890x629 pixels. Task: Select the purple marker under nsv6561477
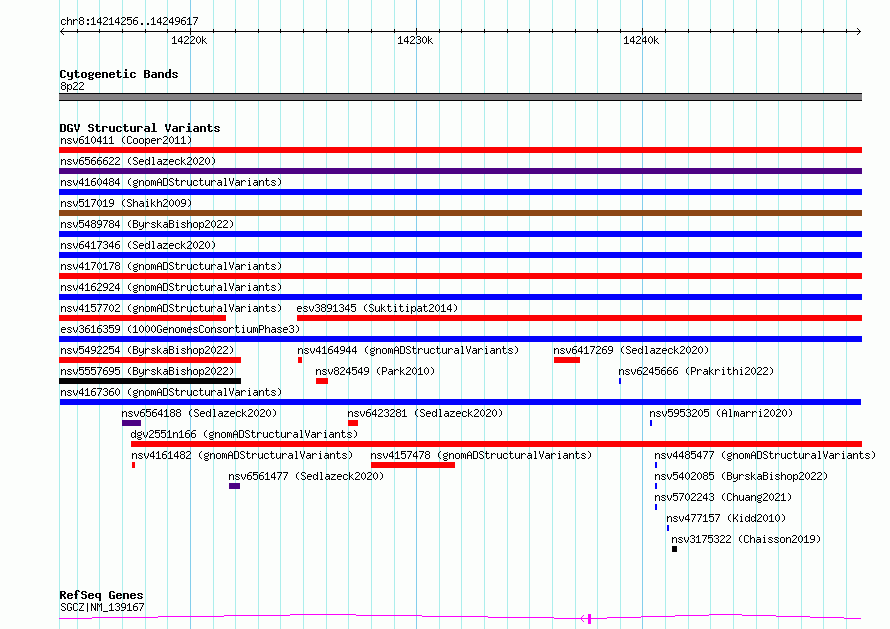(x=234, y=486)
